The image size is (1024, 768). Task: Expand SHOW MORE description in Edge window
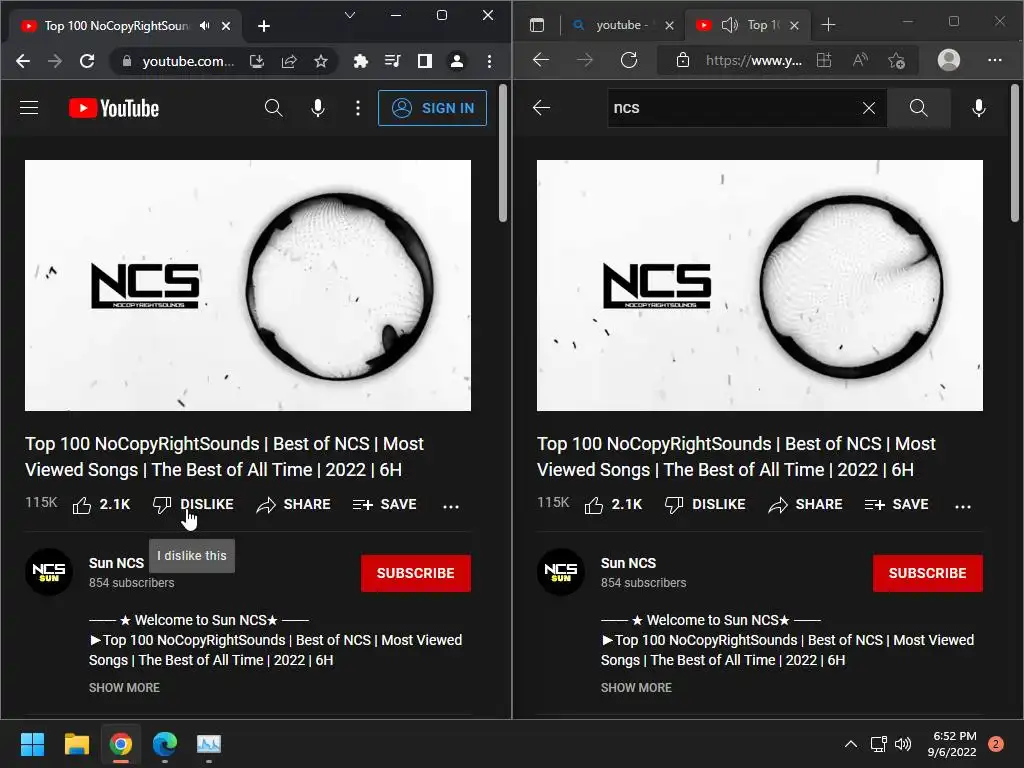636,688
